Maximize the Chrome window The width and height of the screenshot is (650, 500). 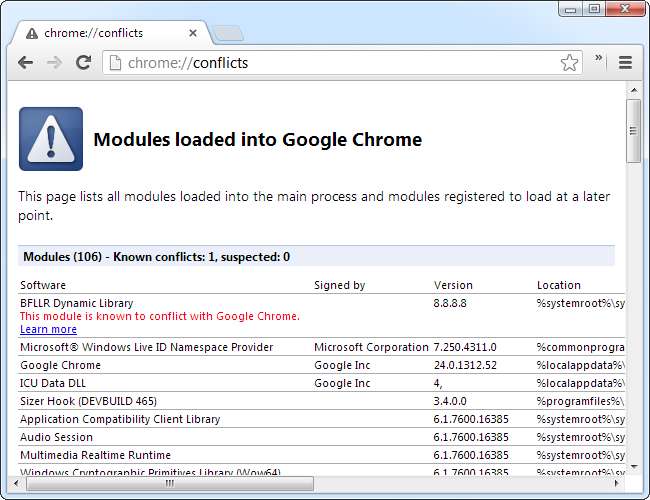click(x=594, y=9)
